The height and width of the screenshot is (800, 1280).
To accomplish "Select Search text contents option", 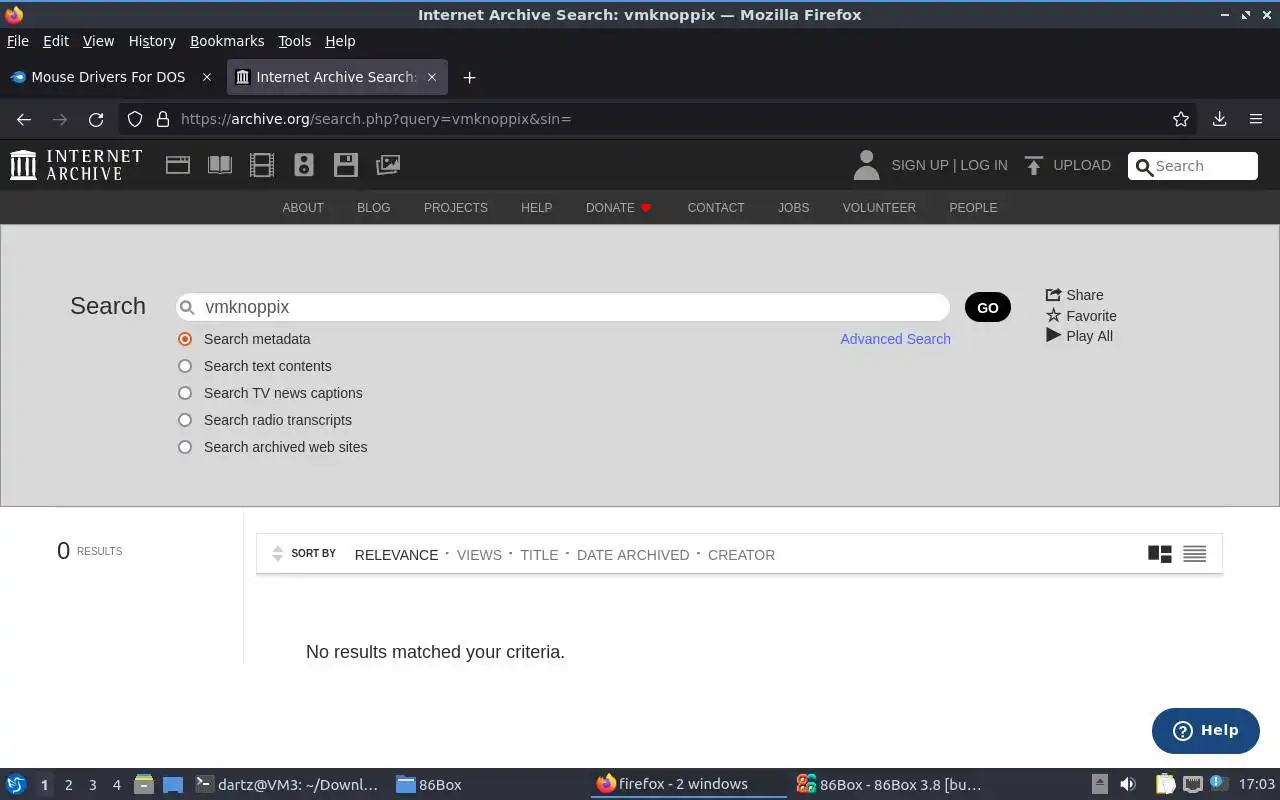I will coord(185,366).
